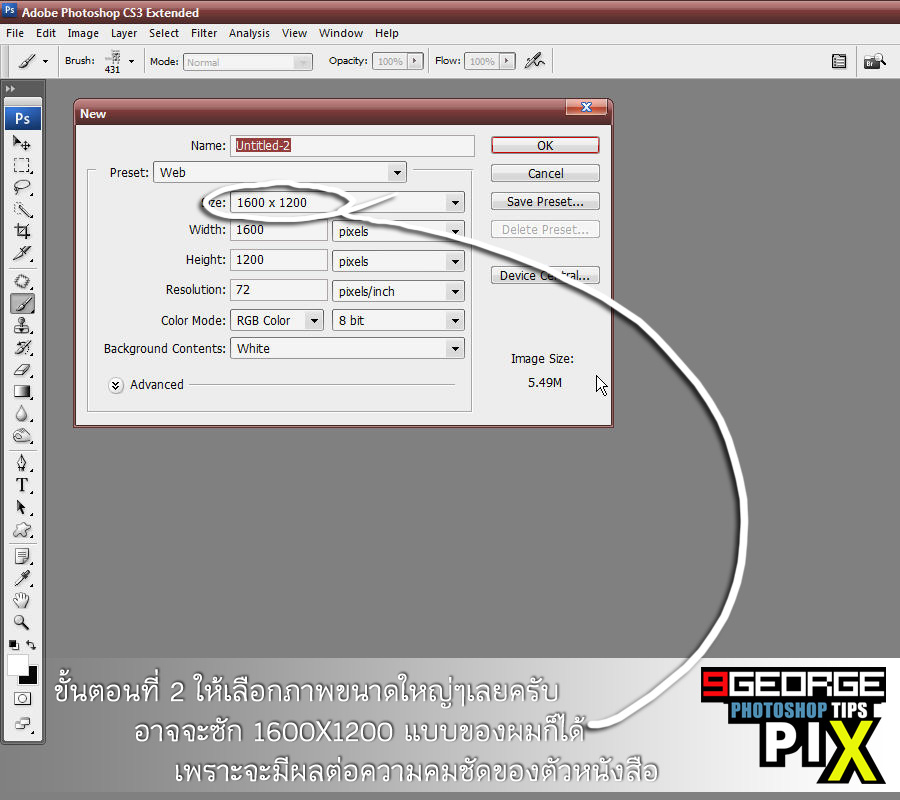Open the Preset dropdown showing Web

pyautogui.click(x=280, y=172)
